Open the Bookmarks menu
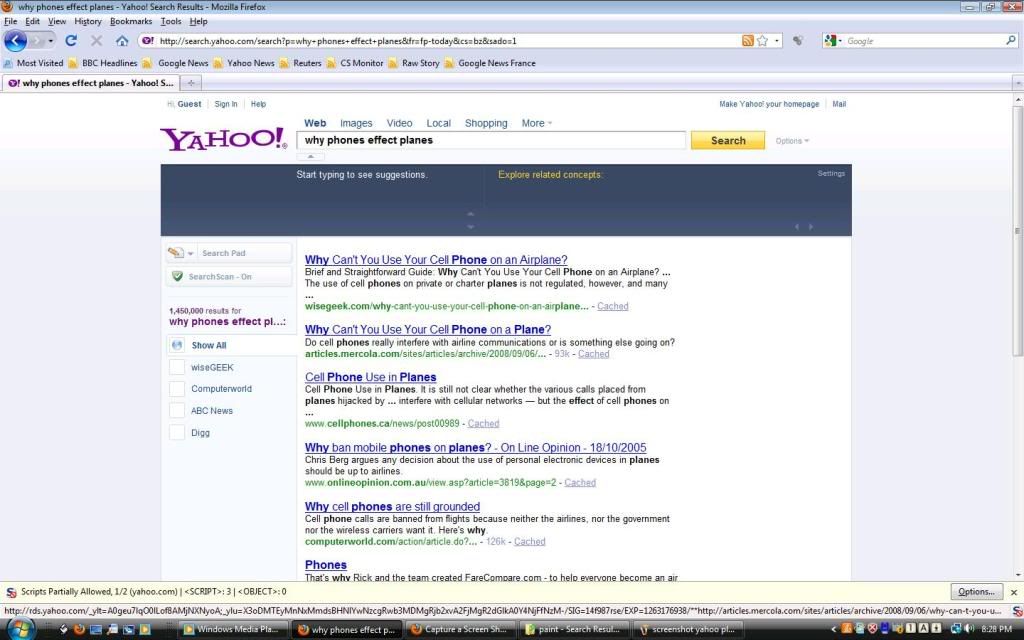Screen dimensions: 1024x640 [131, 21]
